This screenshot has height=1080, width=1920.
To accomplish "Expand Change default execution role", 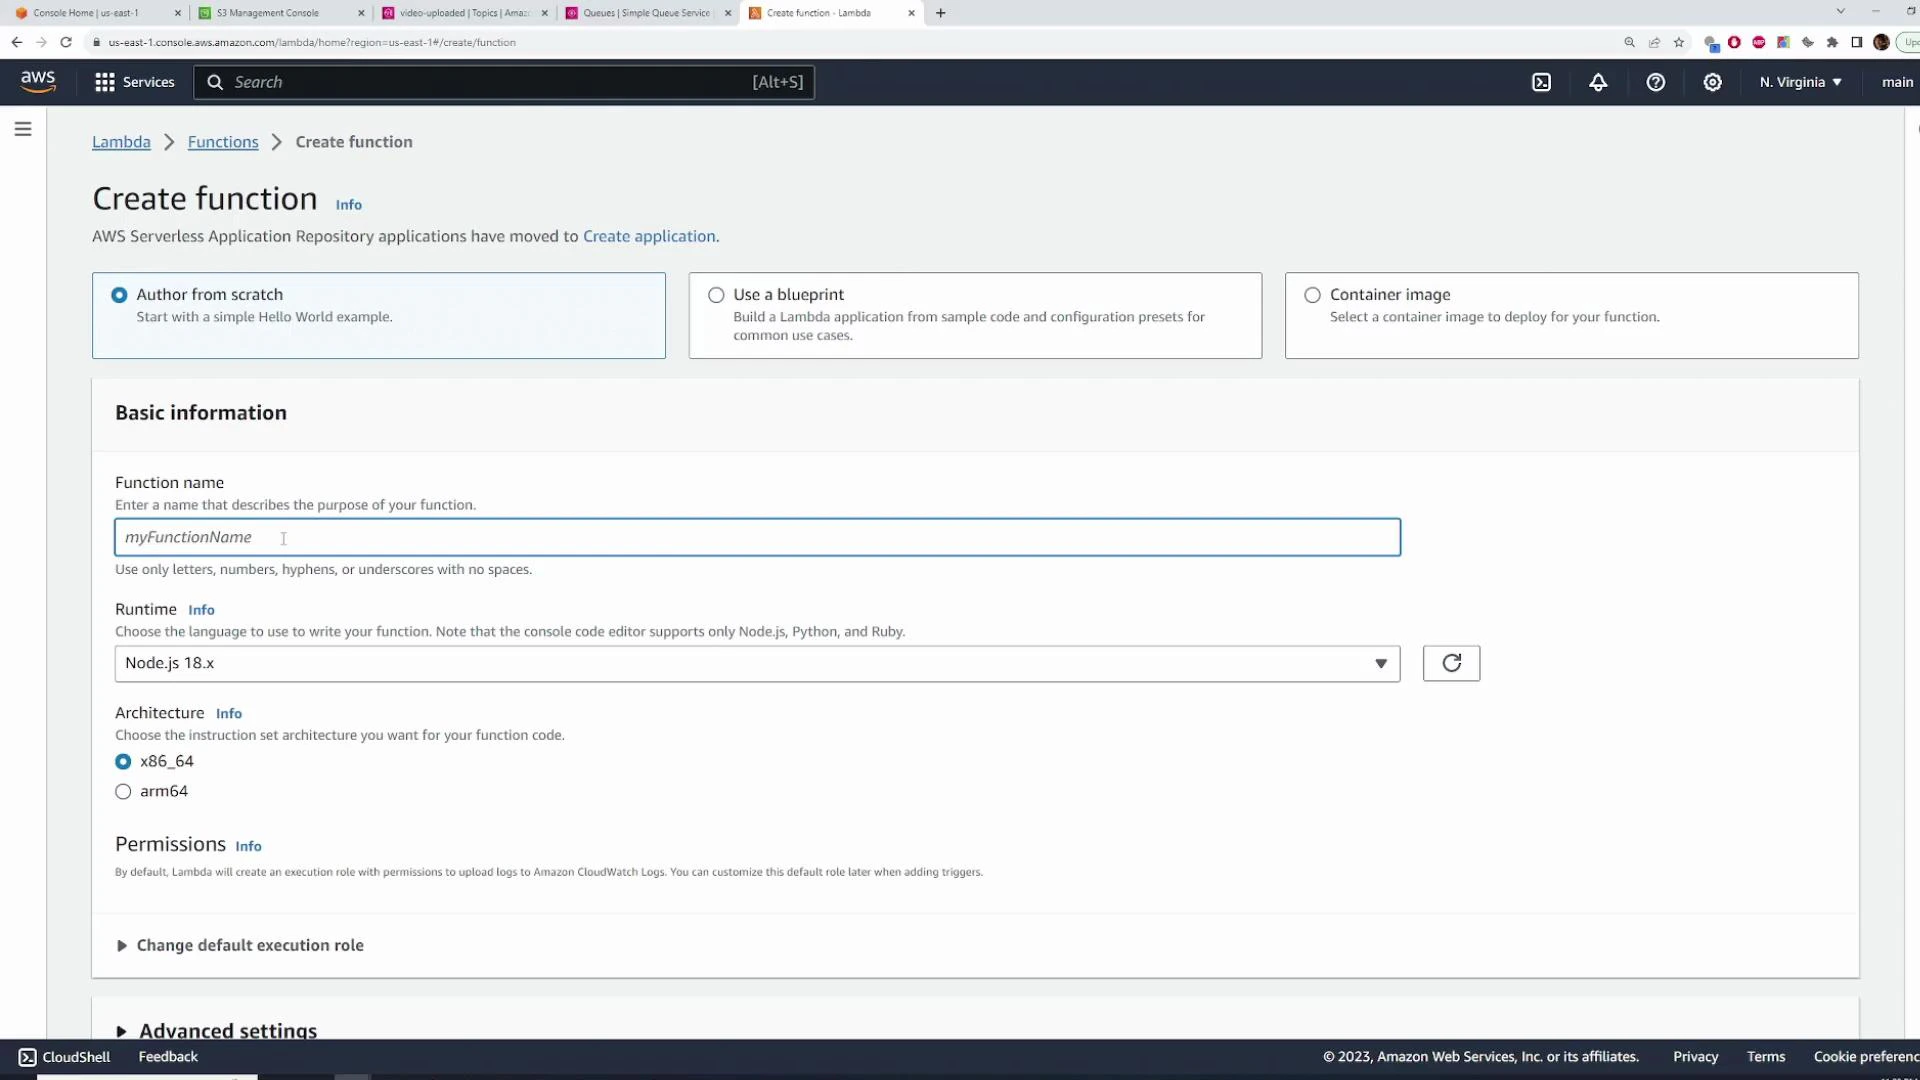I will click(249, 945).
